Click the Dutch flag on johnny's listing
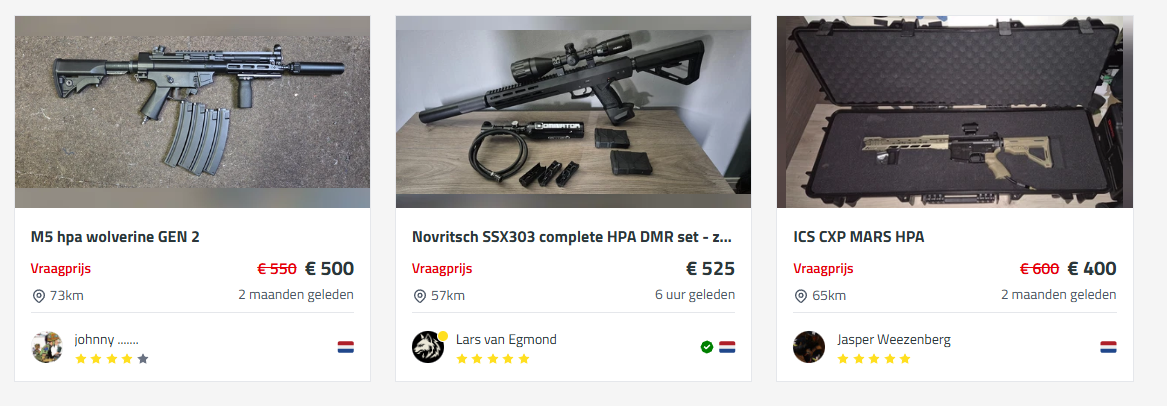The width and height of the screenshot is (1167, 406). pyautogui.click(x=345, y=347)
